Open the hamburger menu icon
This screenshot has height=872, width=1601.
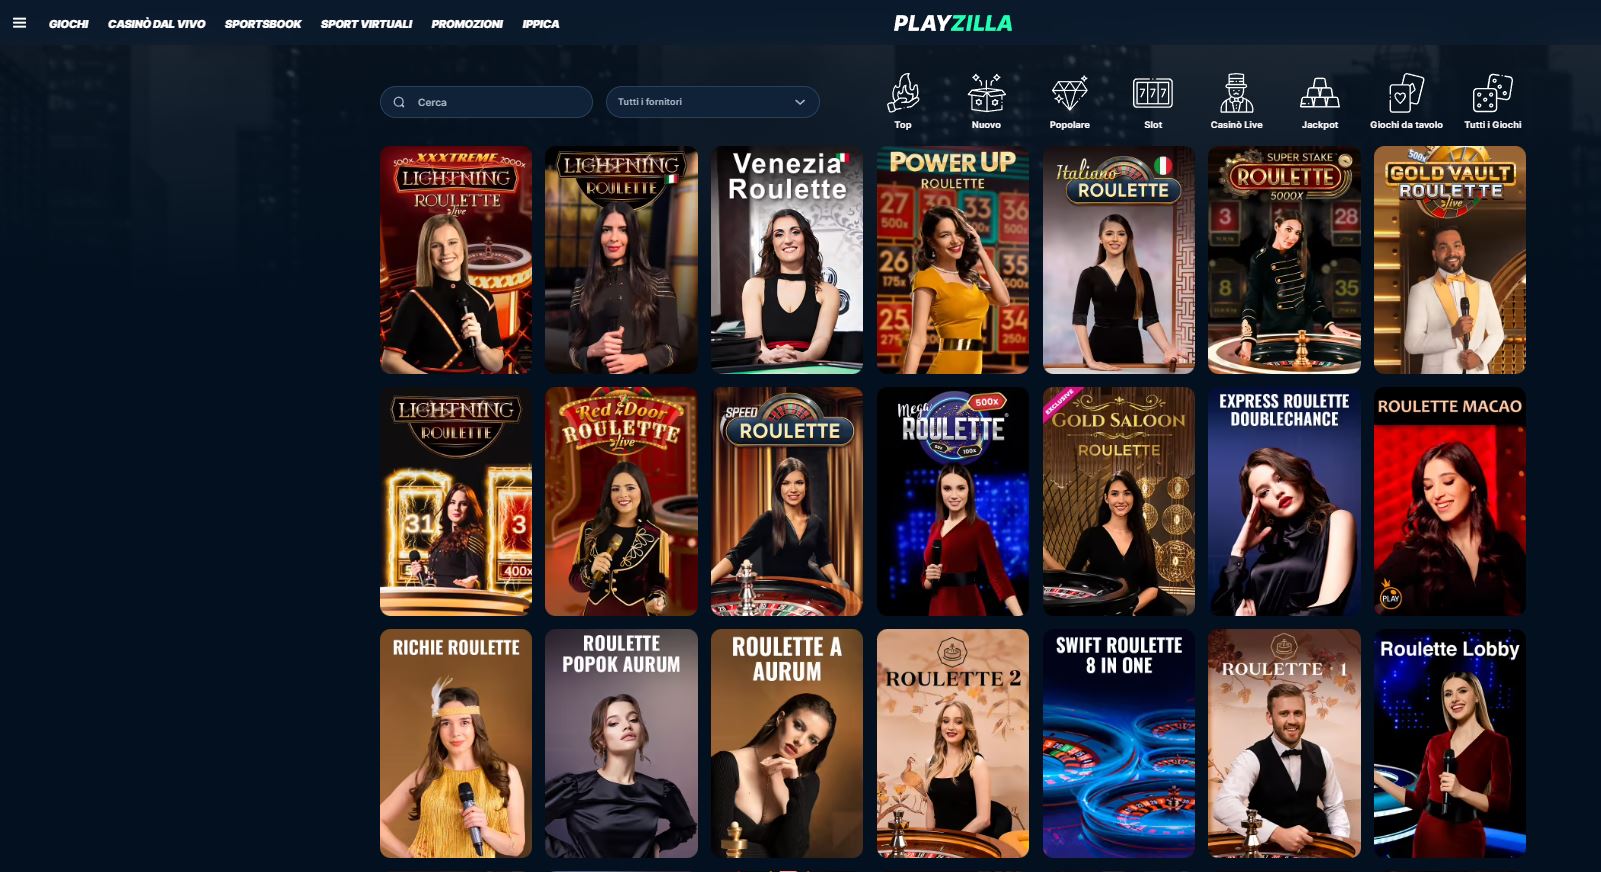tap(19, 23)
